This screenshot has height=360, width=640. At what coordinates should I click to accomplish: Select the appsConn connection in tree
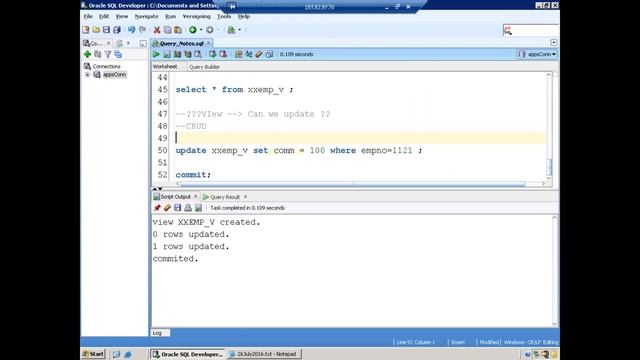pos(114,75)
